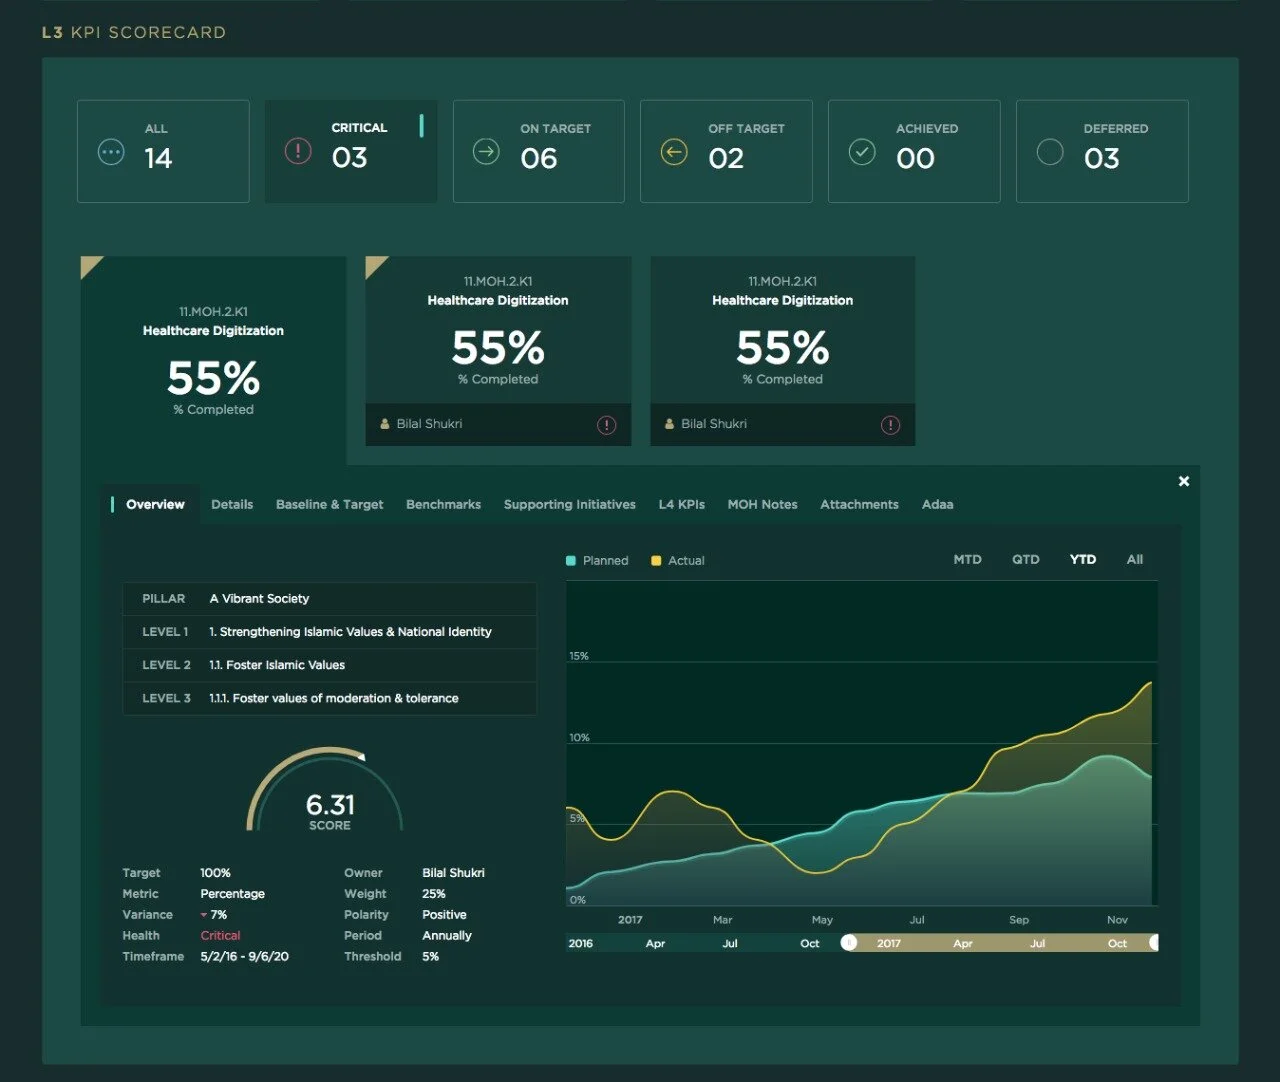Click the red variance down arrow
The height and width of the screenshot is (1082, 1280).
click(x=204, y=915)
